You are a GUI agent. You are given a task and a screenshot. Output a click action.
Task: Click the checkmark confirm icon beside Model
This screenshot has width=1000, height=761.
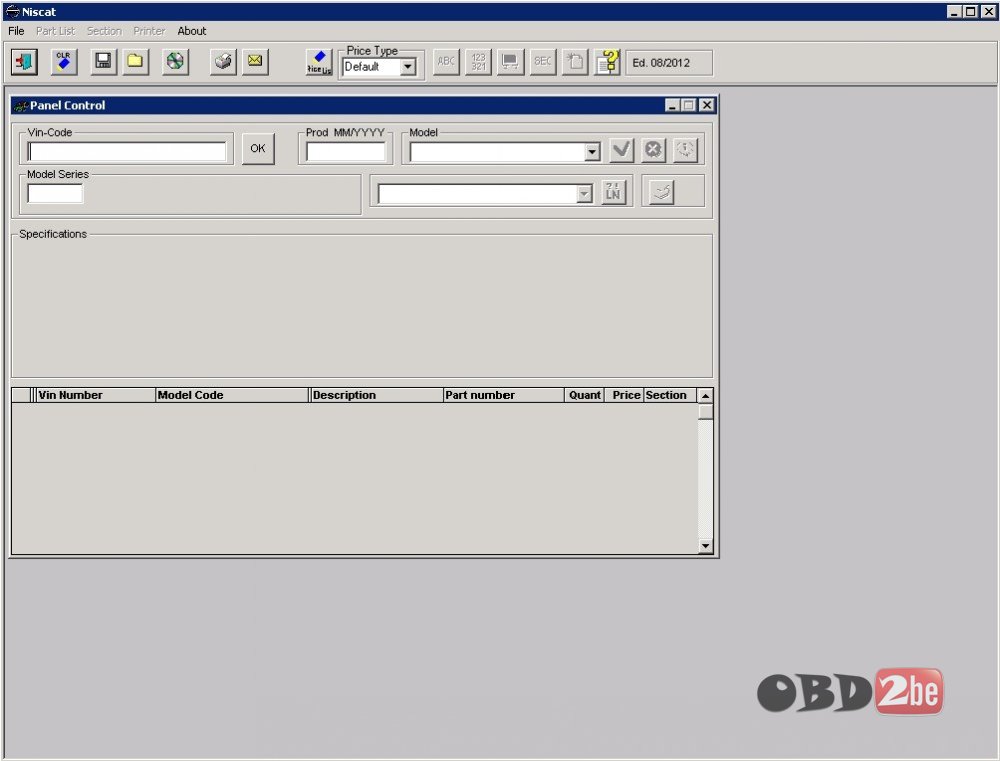pyautogui.click(x=621, y=150)
